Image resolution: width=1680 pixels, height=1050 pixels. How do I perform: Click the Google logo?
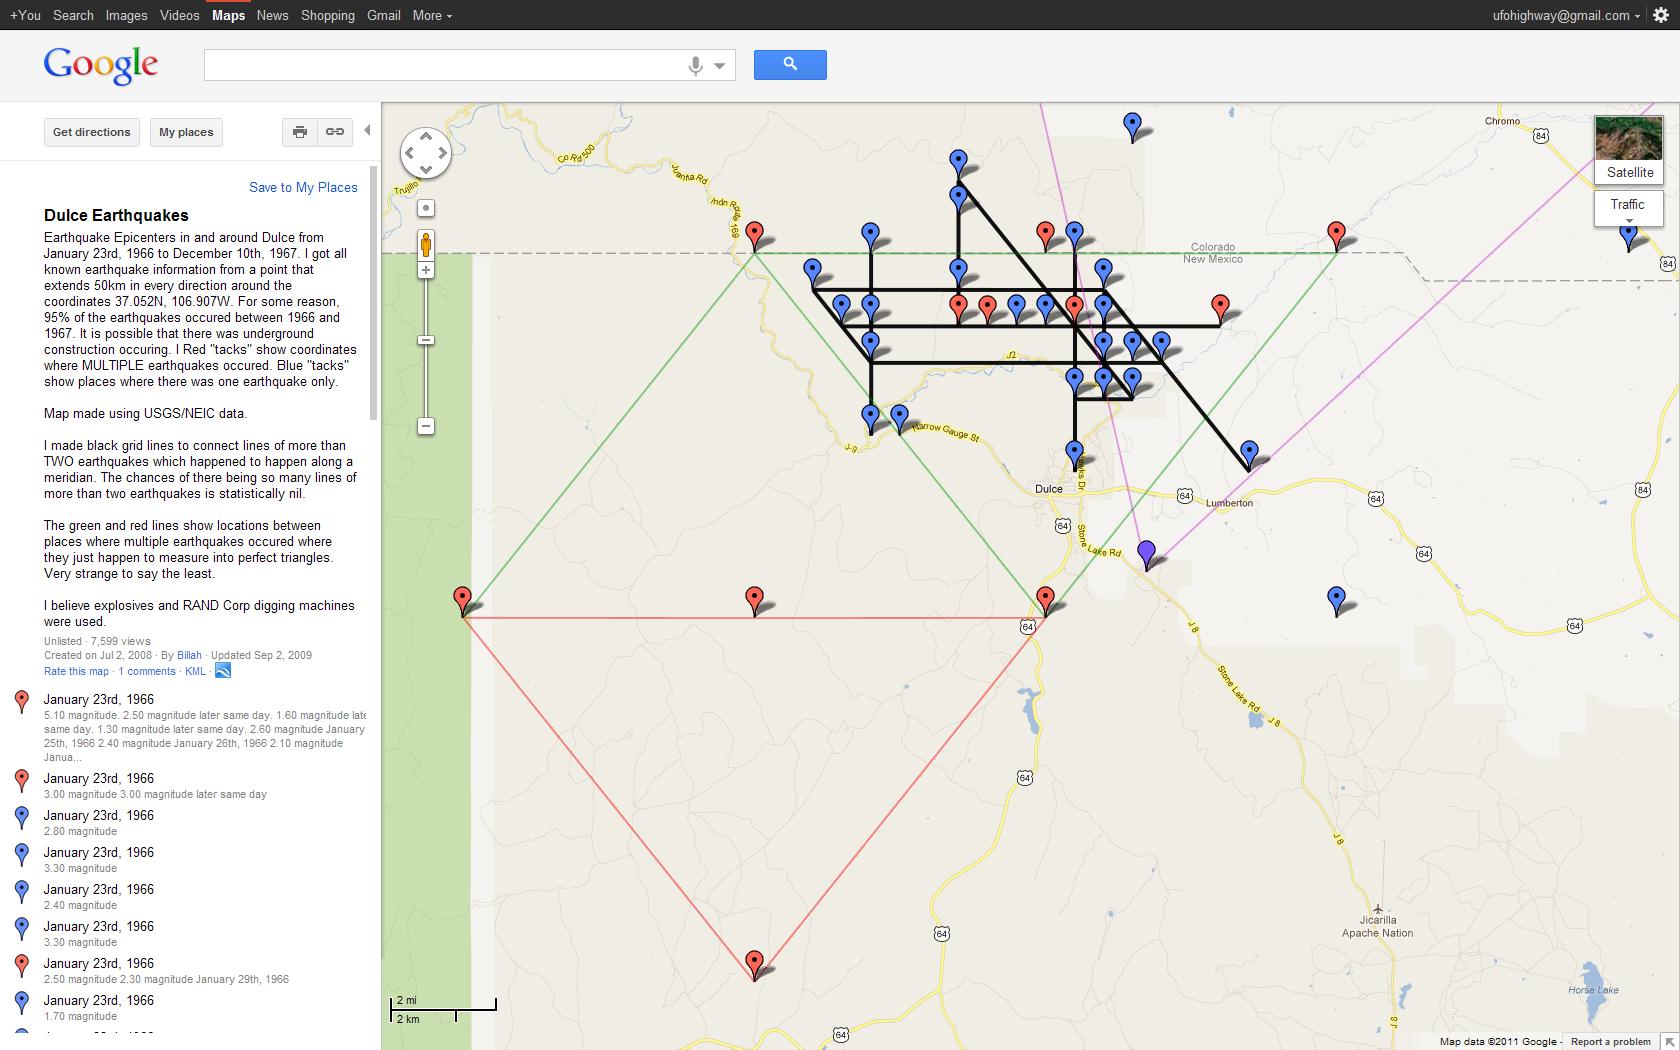(x=101, y=65)
